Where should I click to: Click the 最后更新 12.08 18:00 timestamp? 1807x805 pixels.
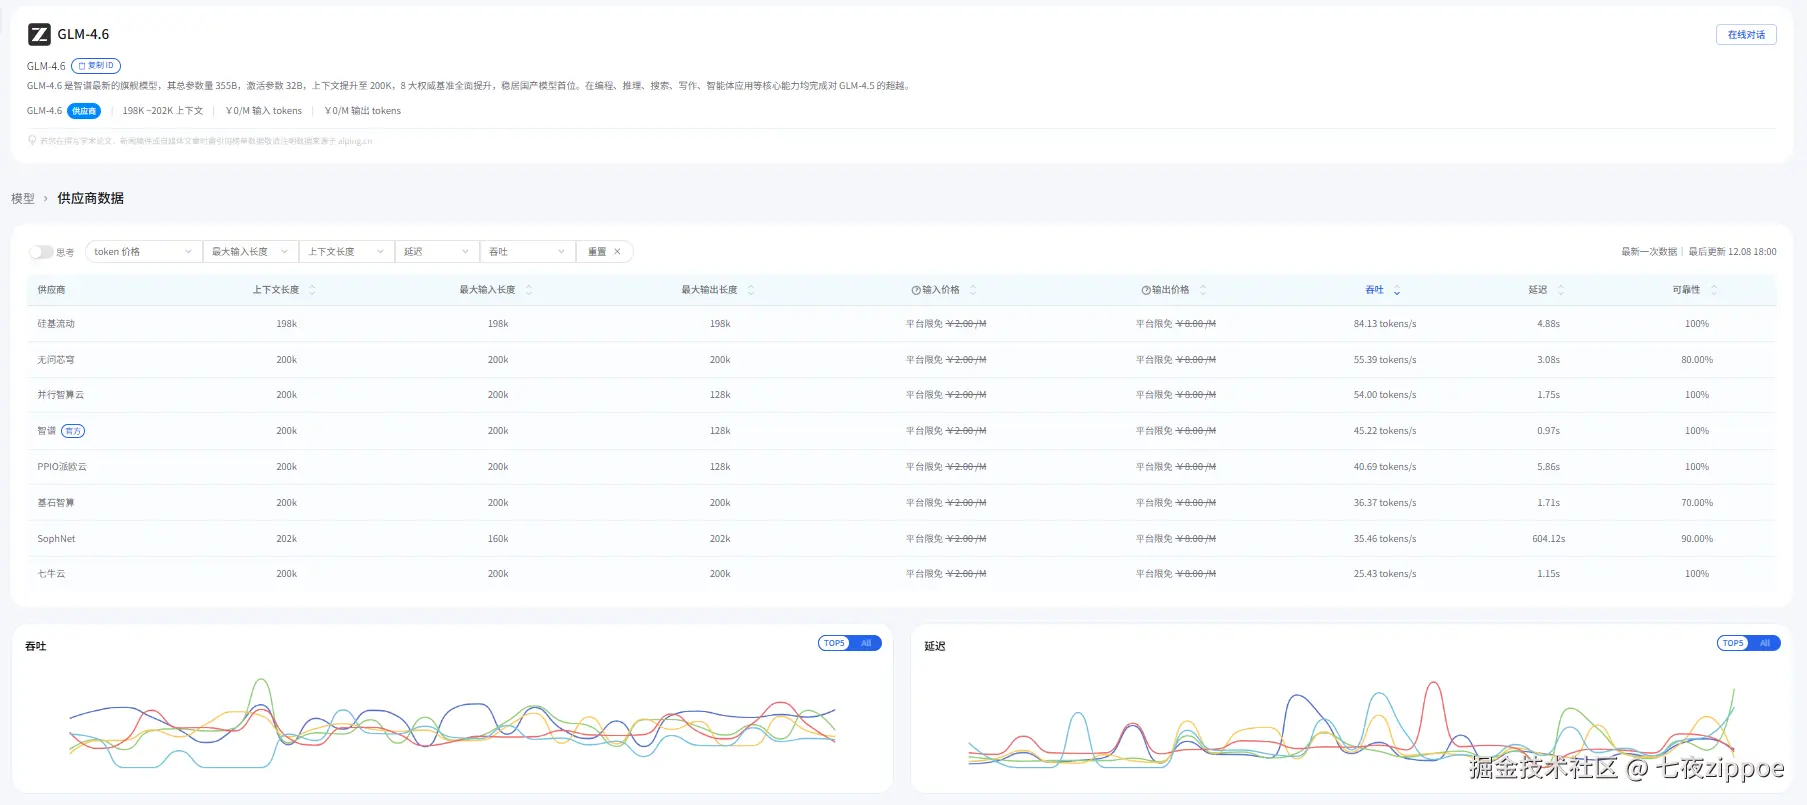[1733, 252]
